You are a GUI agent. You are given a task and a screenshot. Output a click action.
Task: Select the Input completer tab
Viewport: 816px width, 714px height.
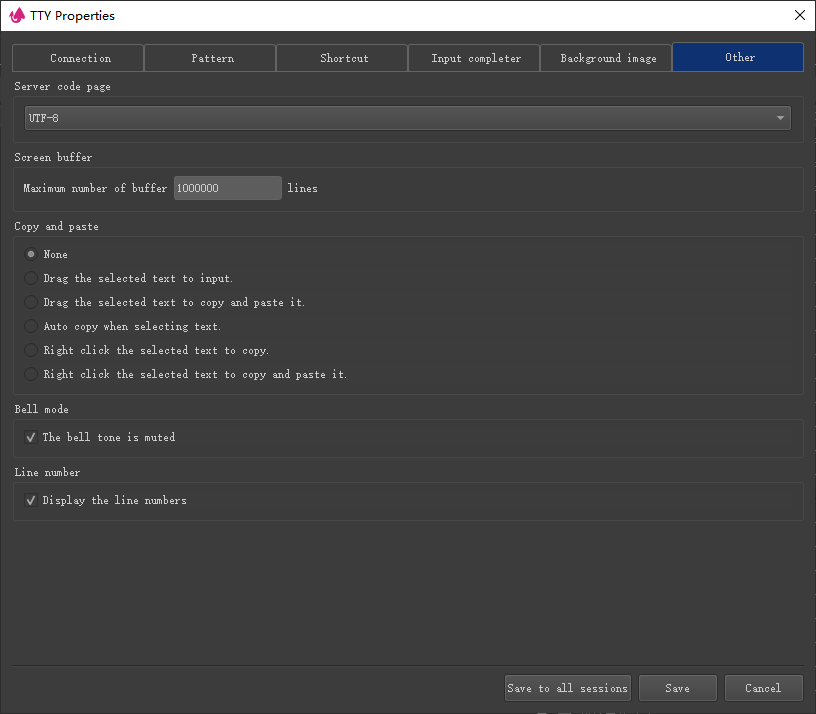point(474,58)
